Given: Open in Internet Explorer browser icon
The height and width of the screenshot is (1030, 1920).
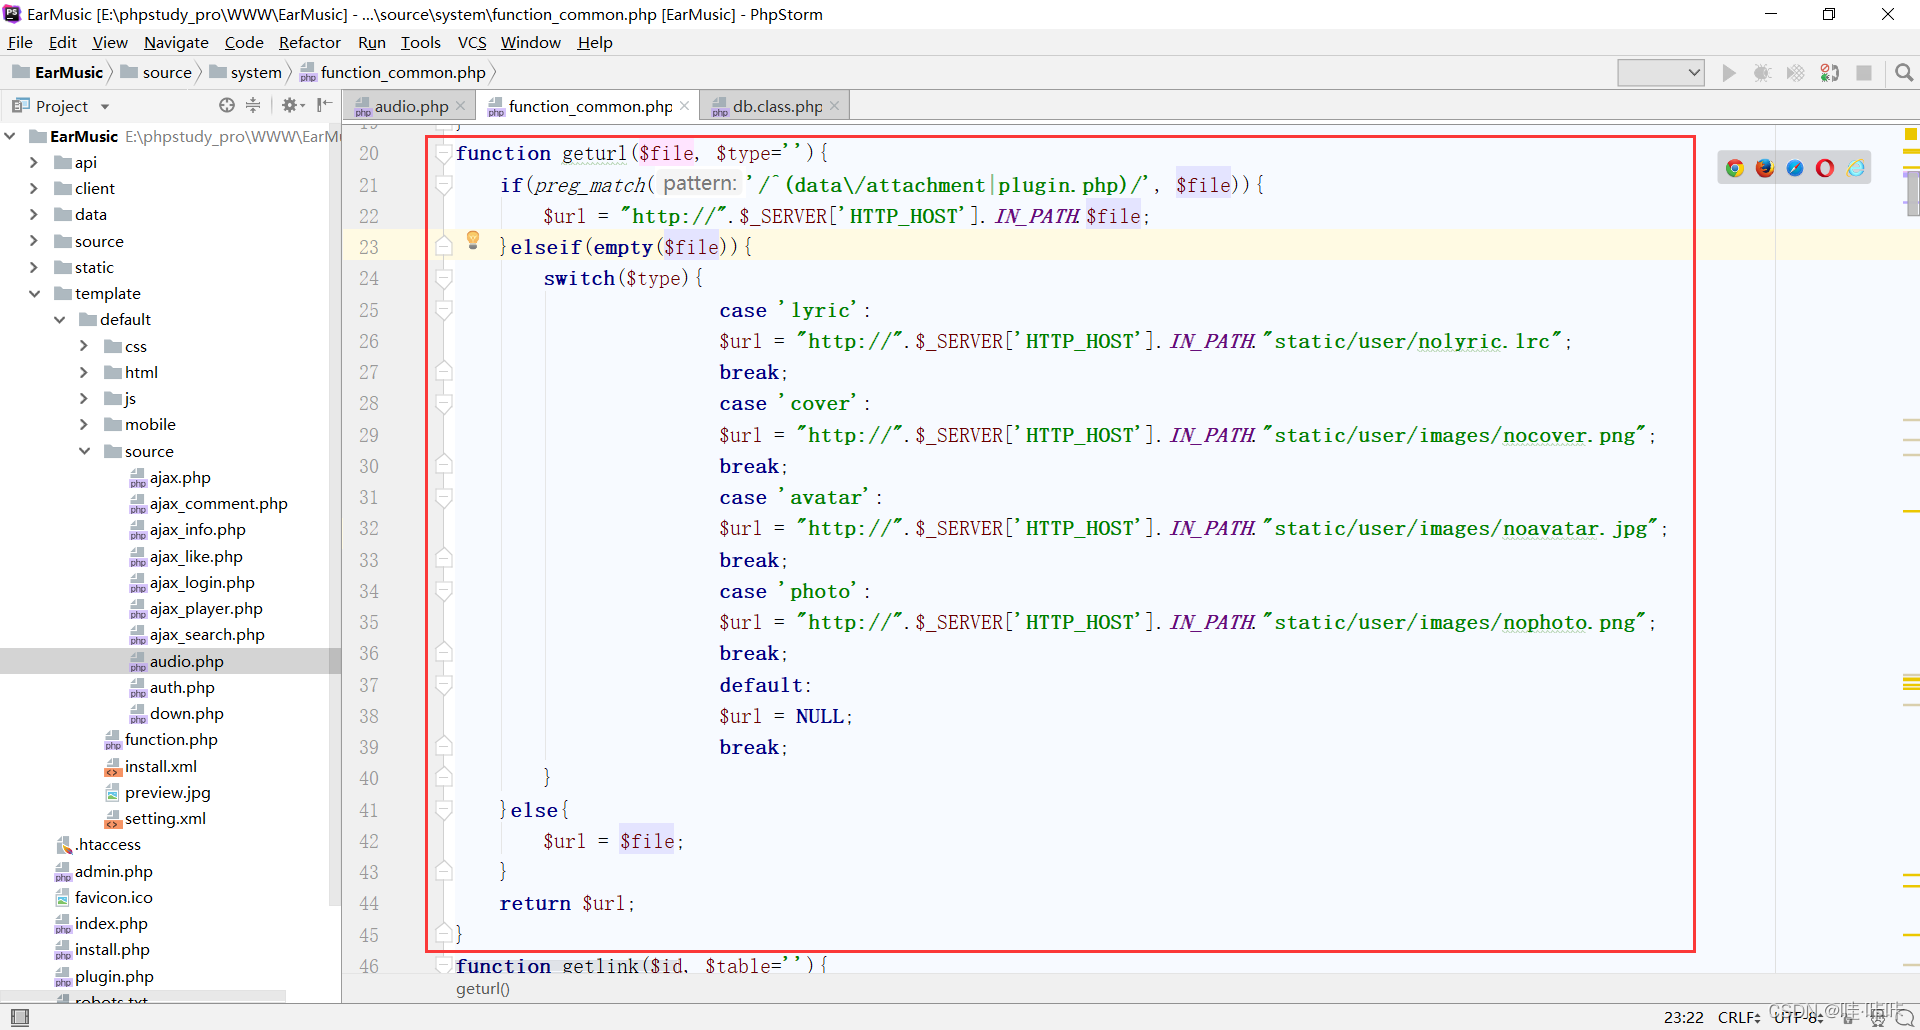Looking at the screenshot, I should (1856, 168).
